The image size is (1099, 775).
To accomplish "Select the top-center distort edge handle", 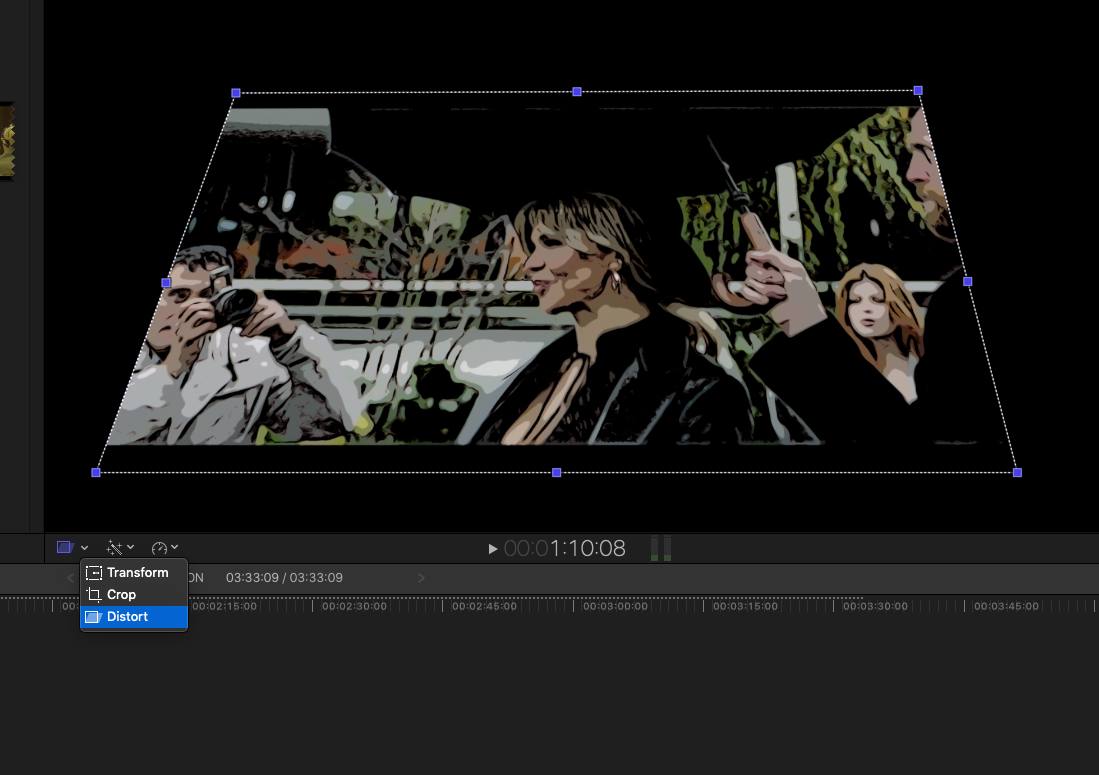I will click(x=577, y=92).
